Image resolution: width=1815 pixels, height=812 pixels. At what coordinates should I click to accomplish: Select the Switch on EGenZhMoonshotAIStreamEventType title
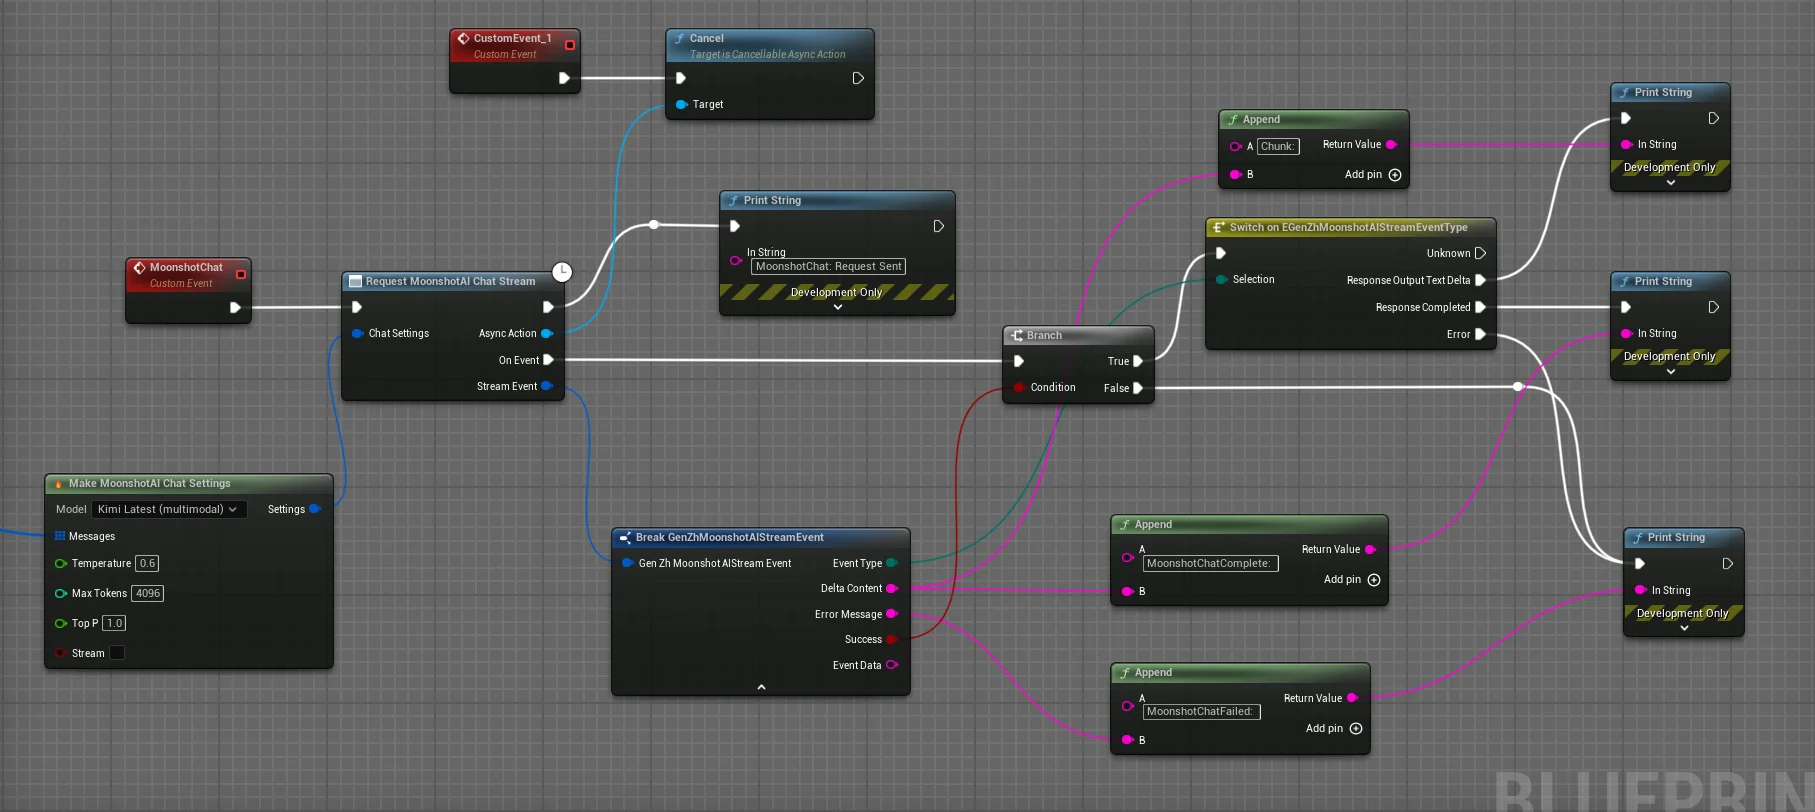click(1348, 227)
